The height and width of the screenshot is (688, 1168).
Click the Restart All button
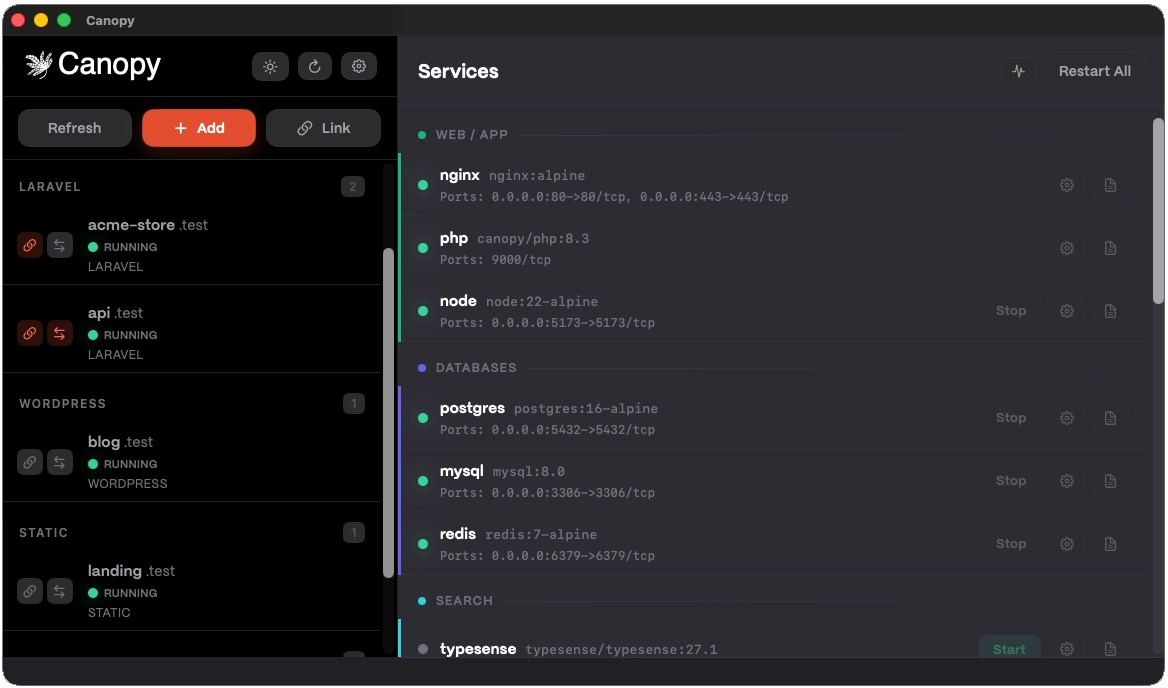point(1094,71)
